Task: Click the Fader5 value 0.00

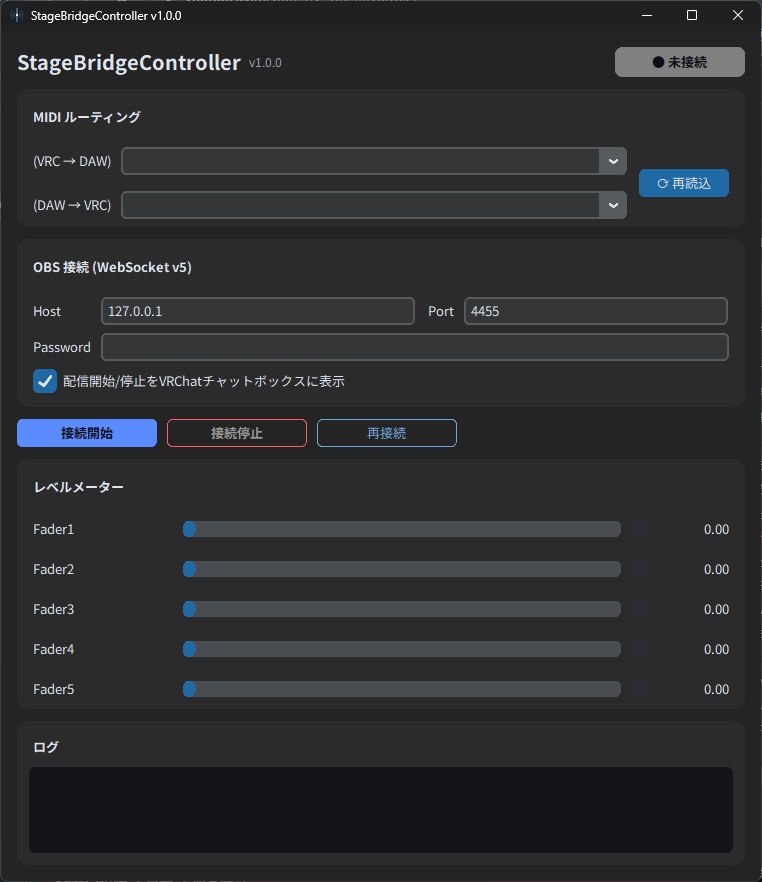Action: [716, 689]
